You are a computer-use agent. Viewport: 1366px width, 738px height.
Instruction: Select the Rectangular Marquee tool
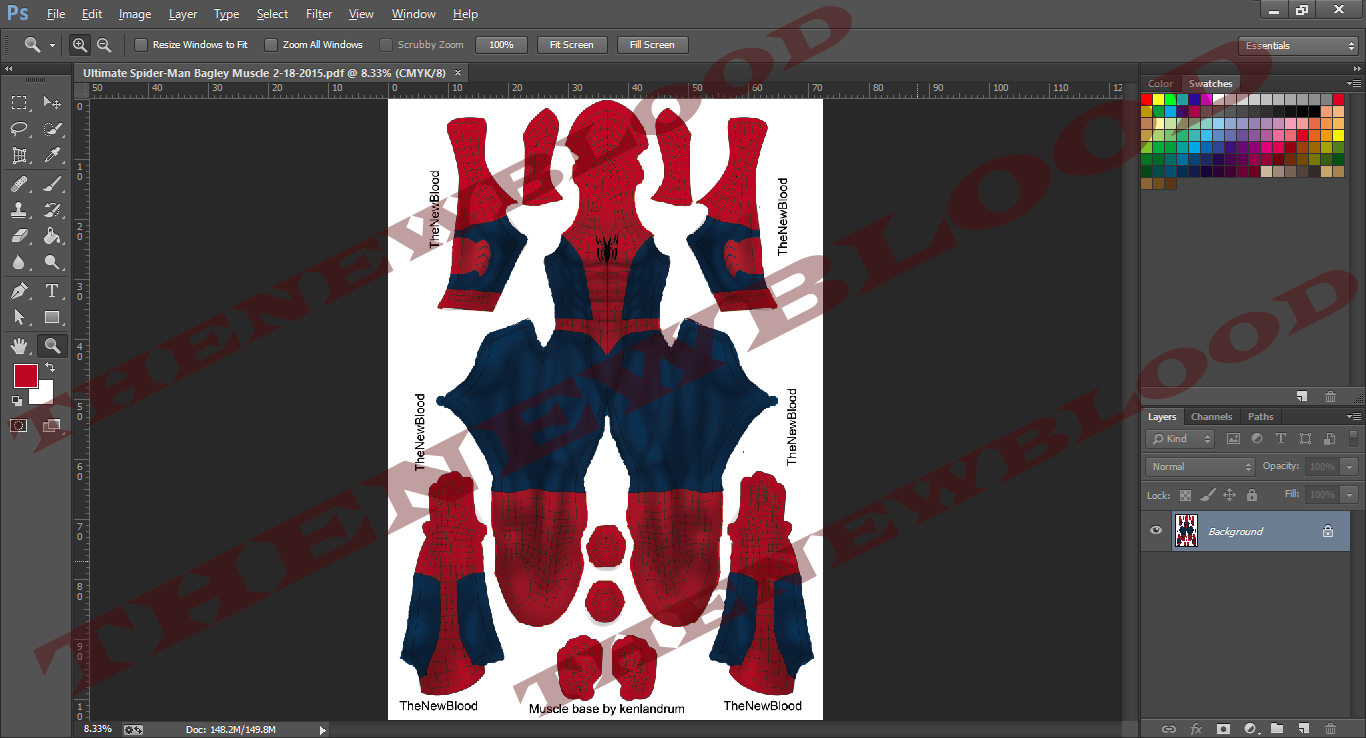(19, 102)
